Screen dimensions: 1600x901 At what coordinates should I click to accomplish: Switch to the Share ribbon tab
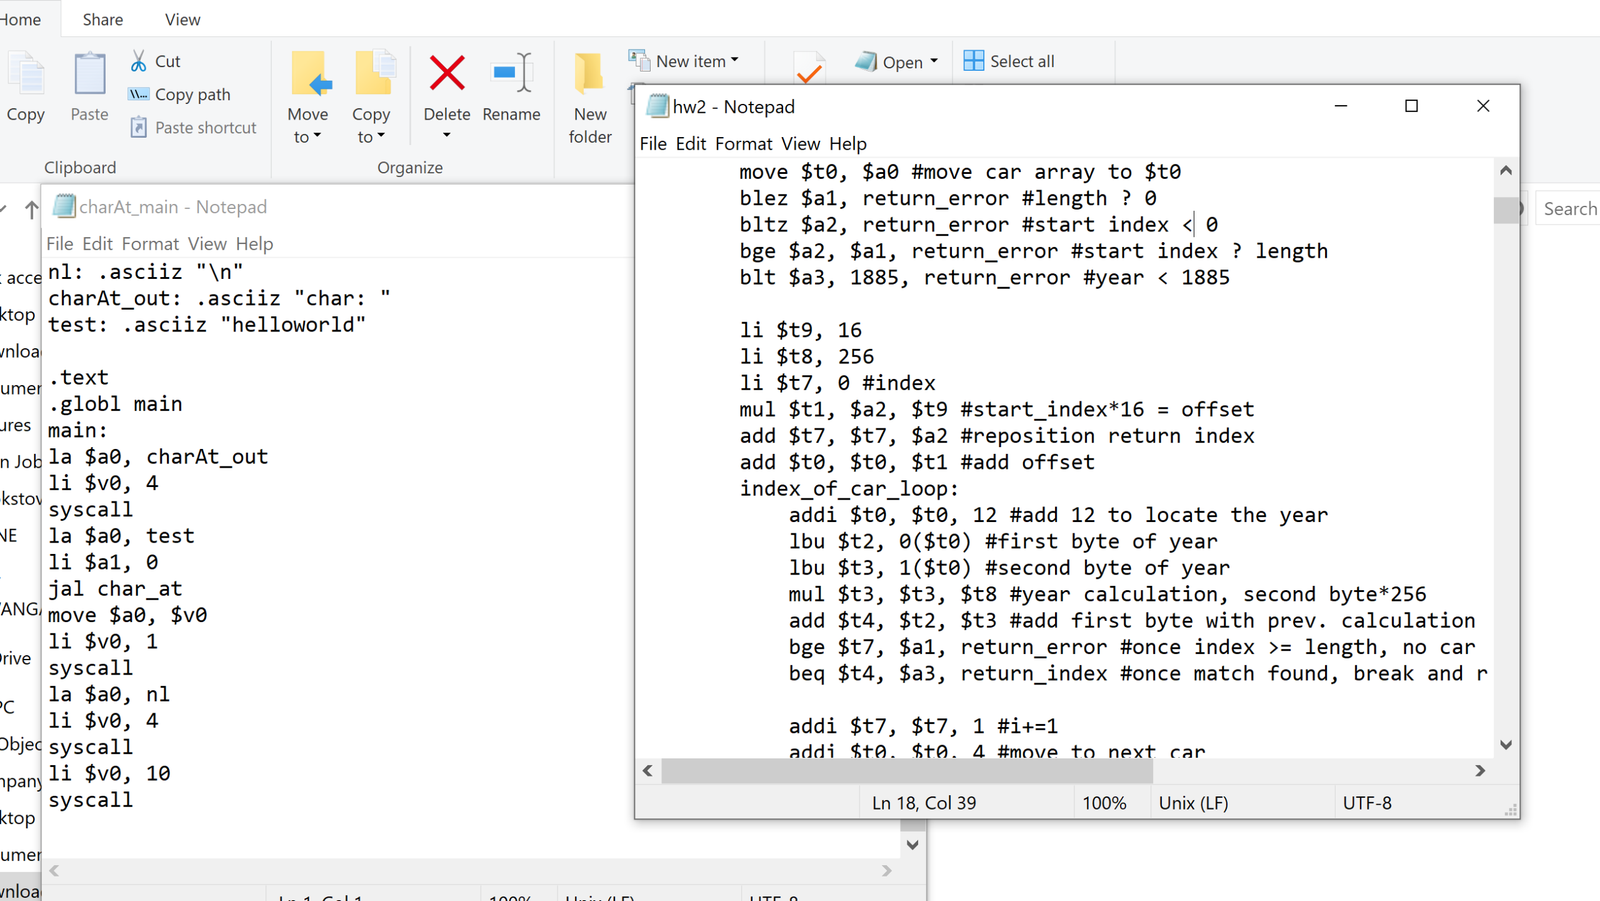click(x=103, y=19)
